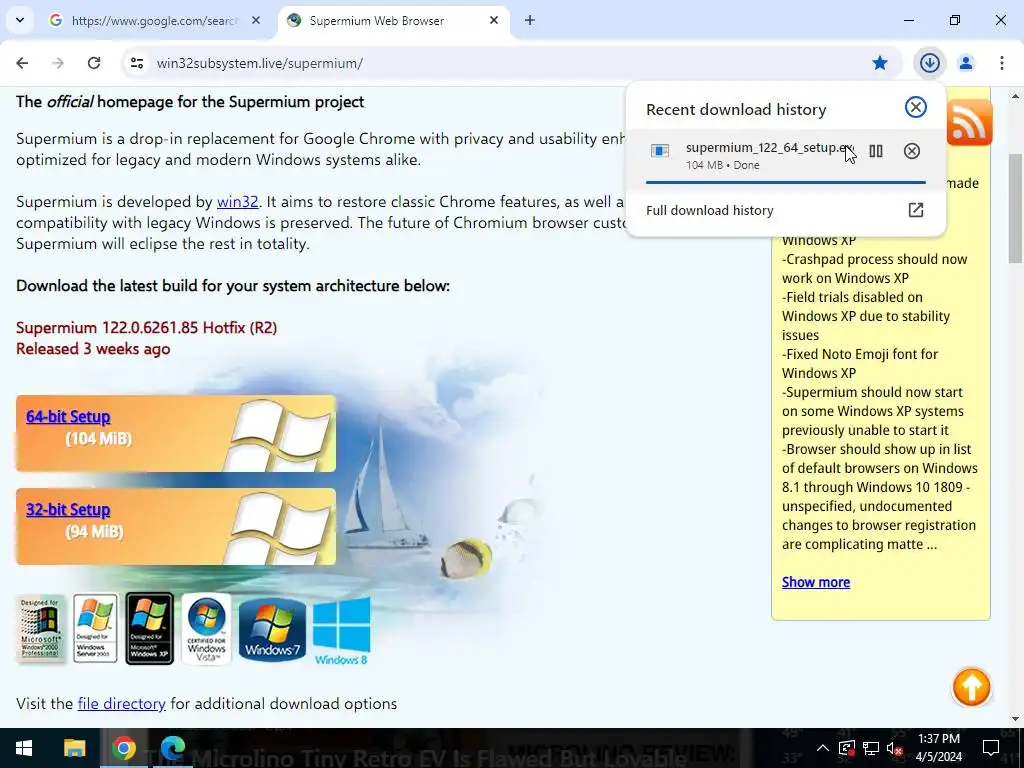Open File Explorer from the taskbar

(x=74, y=748)
